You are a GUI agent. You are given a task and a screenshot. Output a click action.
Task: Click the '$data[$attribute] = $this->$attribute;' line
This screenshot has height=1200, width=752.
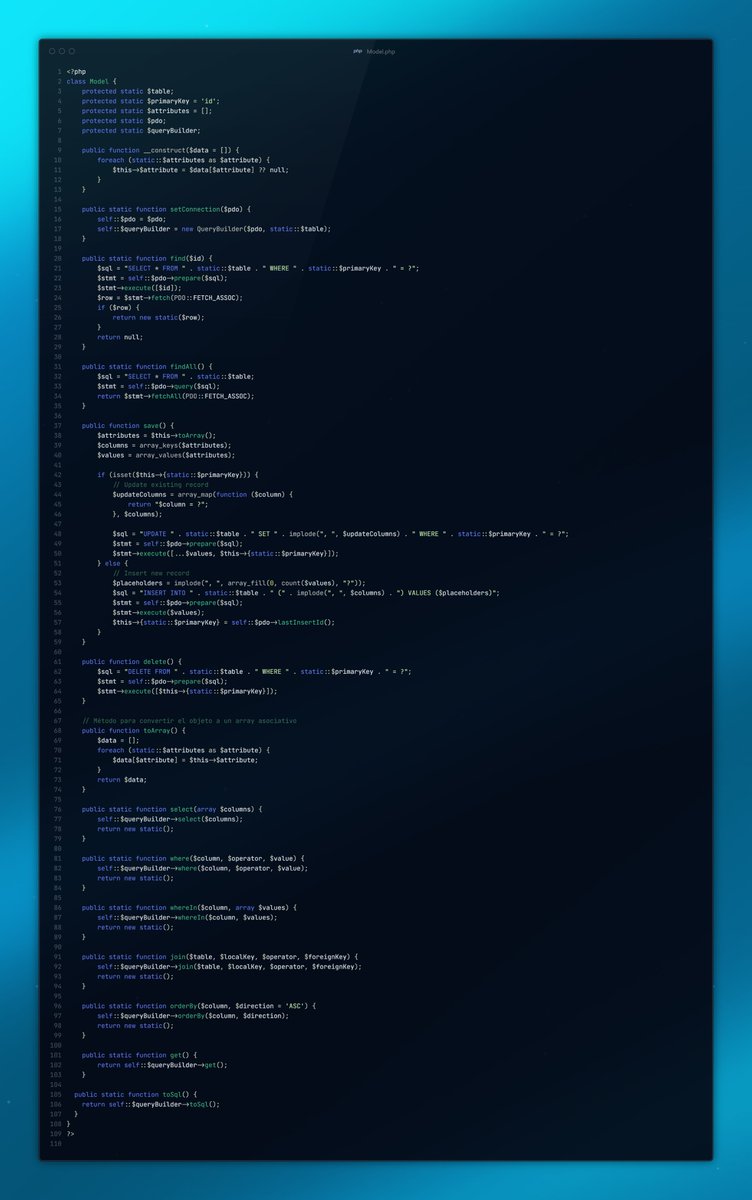185,760
